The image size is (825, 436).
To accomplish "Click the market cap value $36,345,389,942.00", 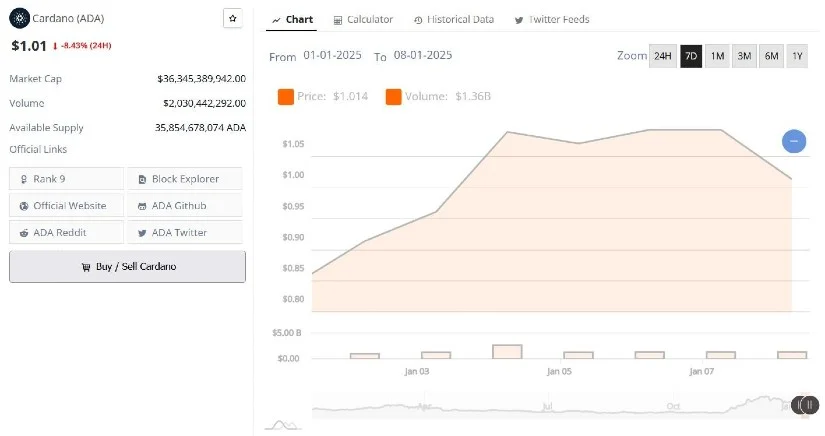I will click(x=202, y=79).
